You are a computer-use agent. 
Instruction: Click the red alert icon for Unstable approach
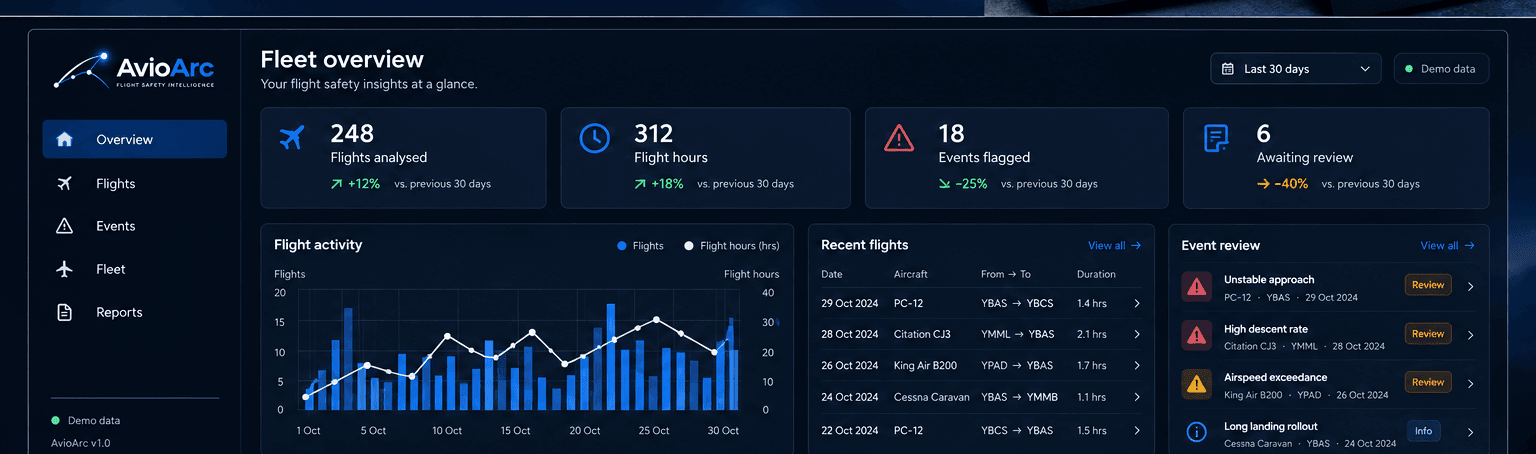[x=1195, y=287]
